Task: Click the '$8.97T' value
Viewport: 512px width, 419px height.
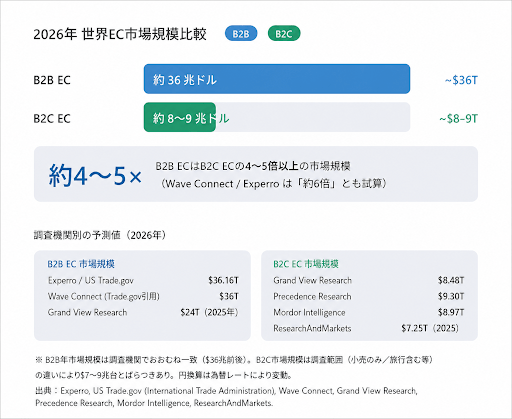Action: click(x=451, y=312)
